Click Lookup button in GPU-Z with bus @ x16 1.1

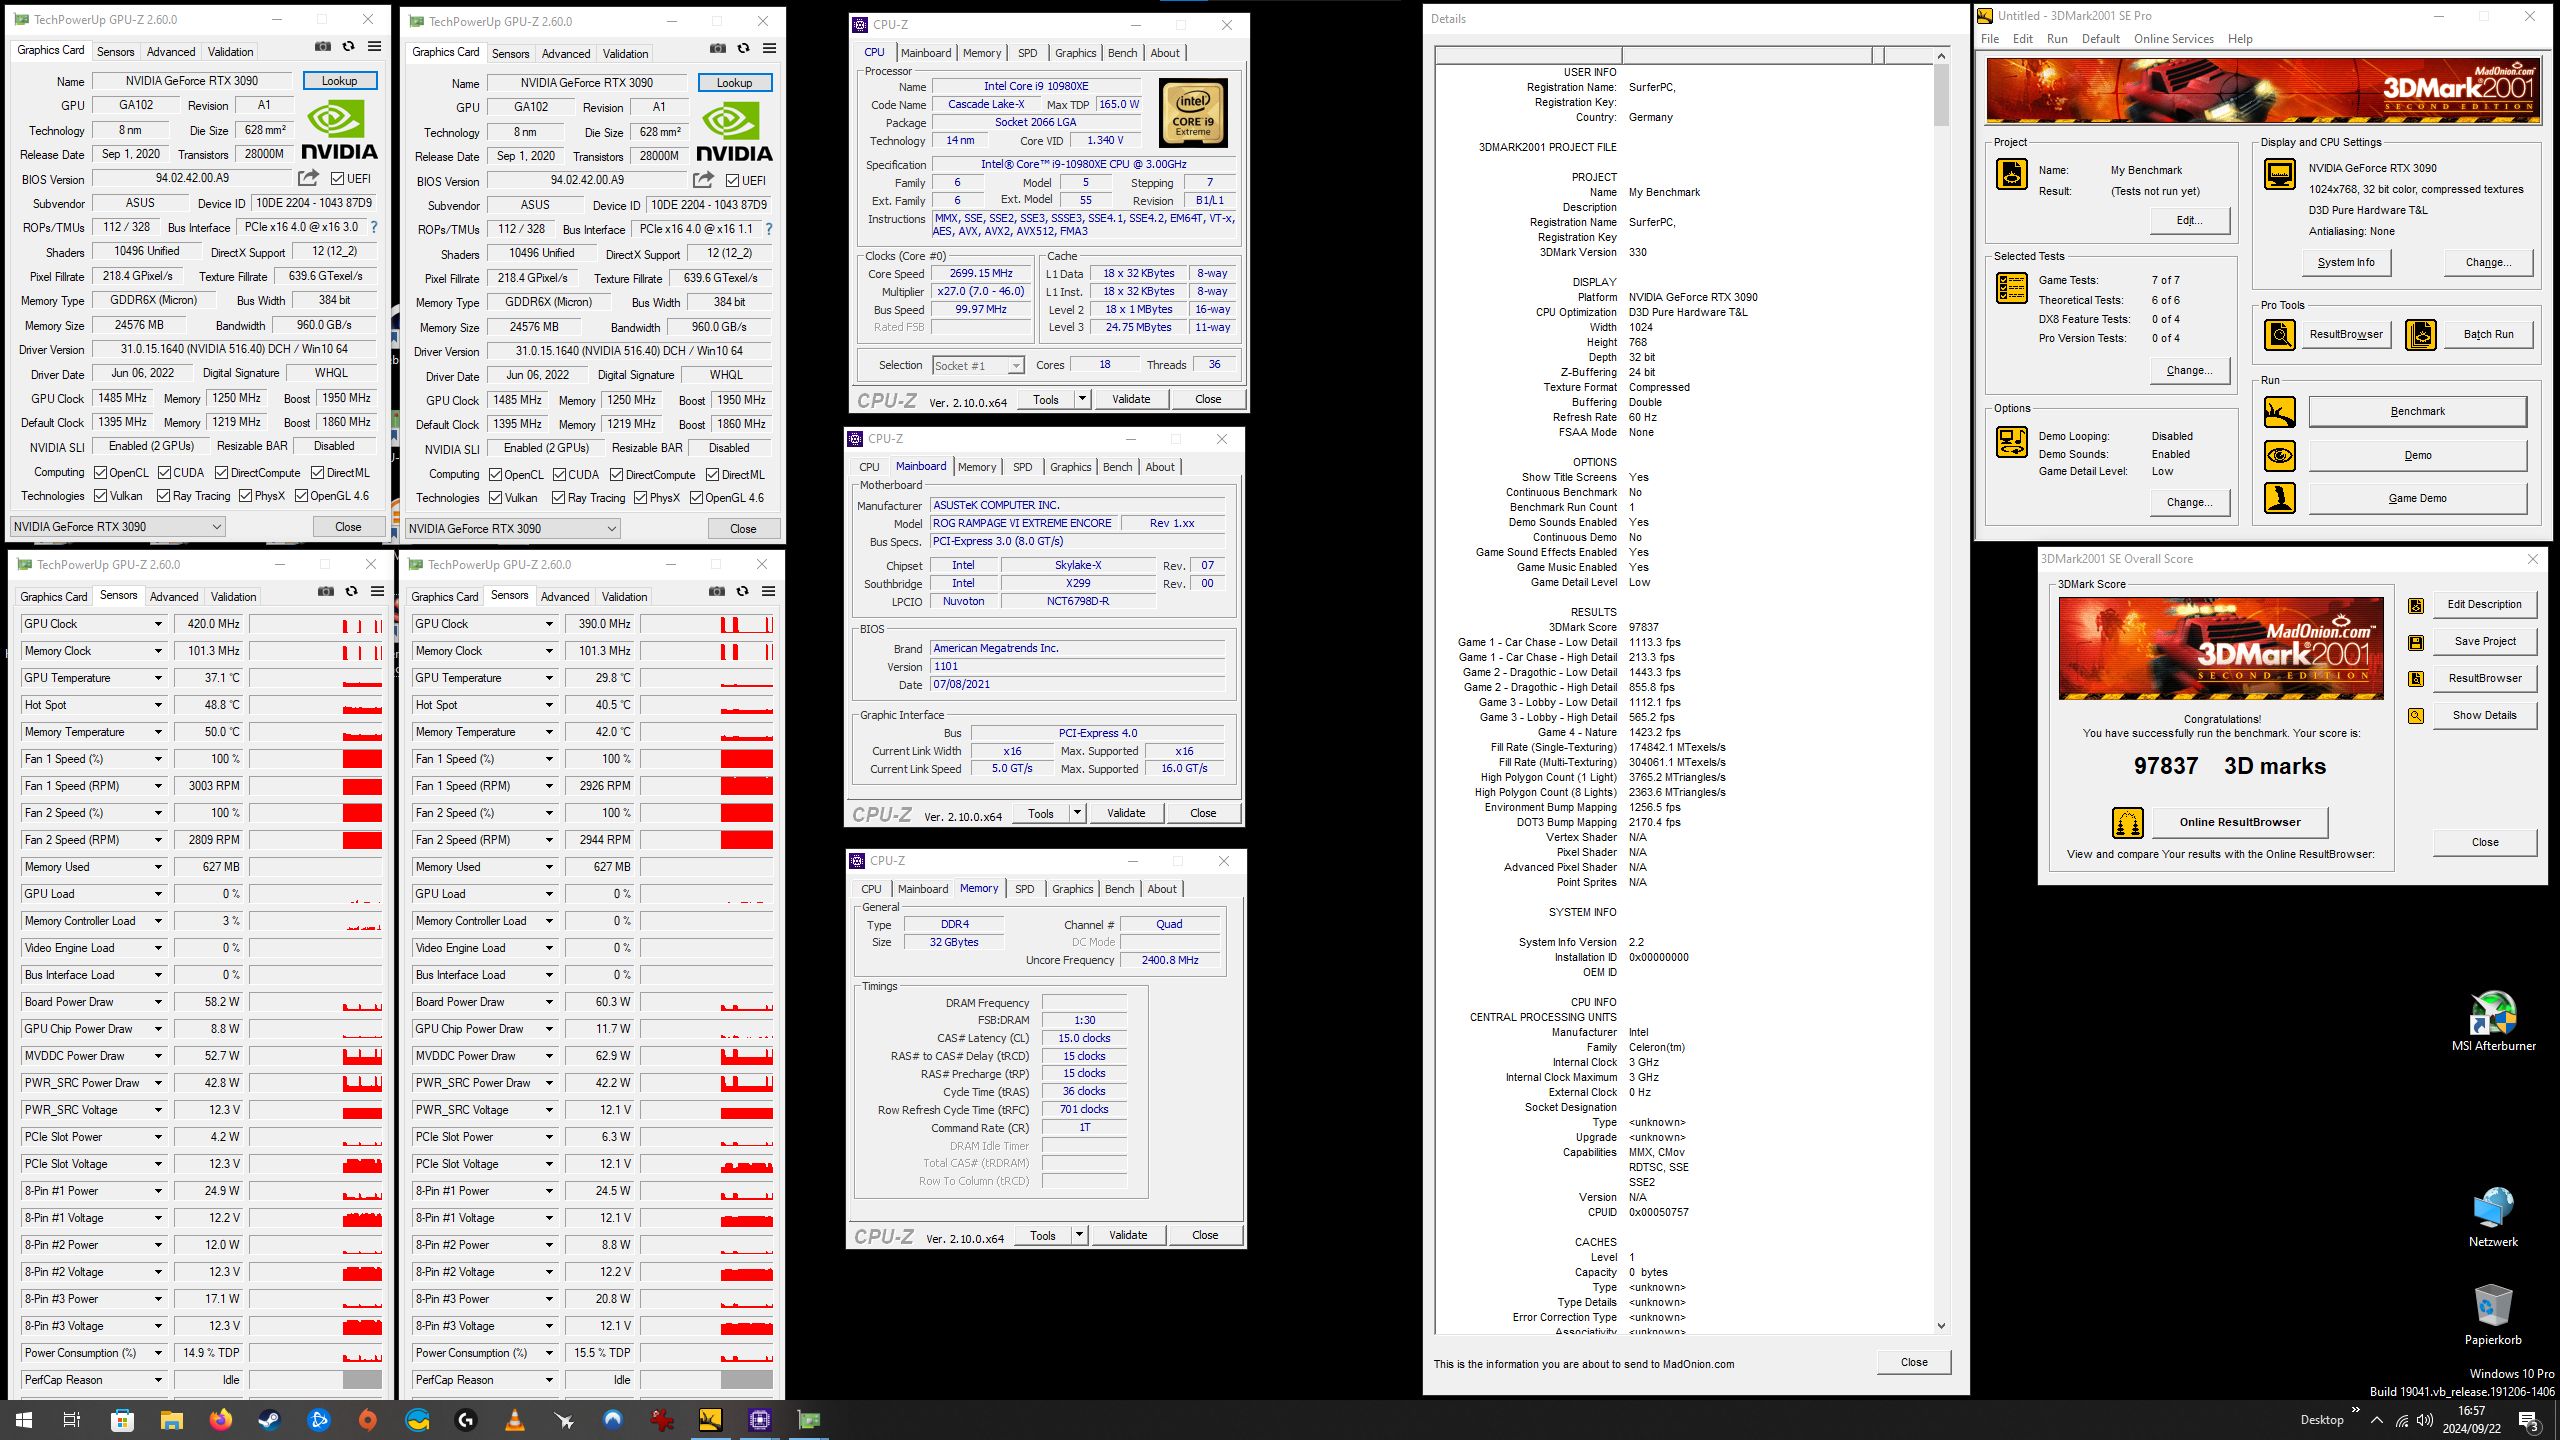click(x=734, y=83)
